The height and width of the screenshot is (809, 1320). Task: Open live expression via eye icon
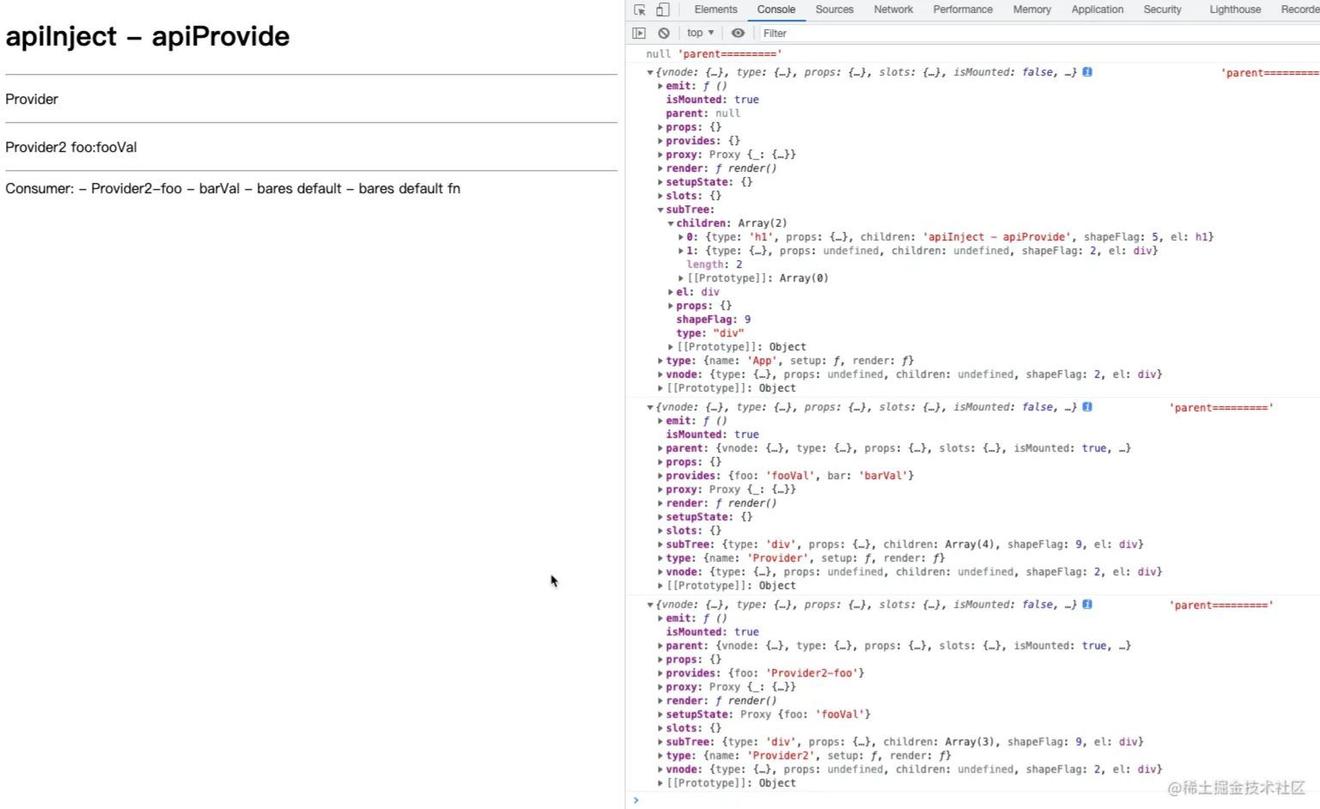tap(738, 33)
